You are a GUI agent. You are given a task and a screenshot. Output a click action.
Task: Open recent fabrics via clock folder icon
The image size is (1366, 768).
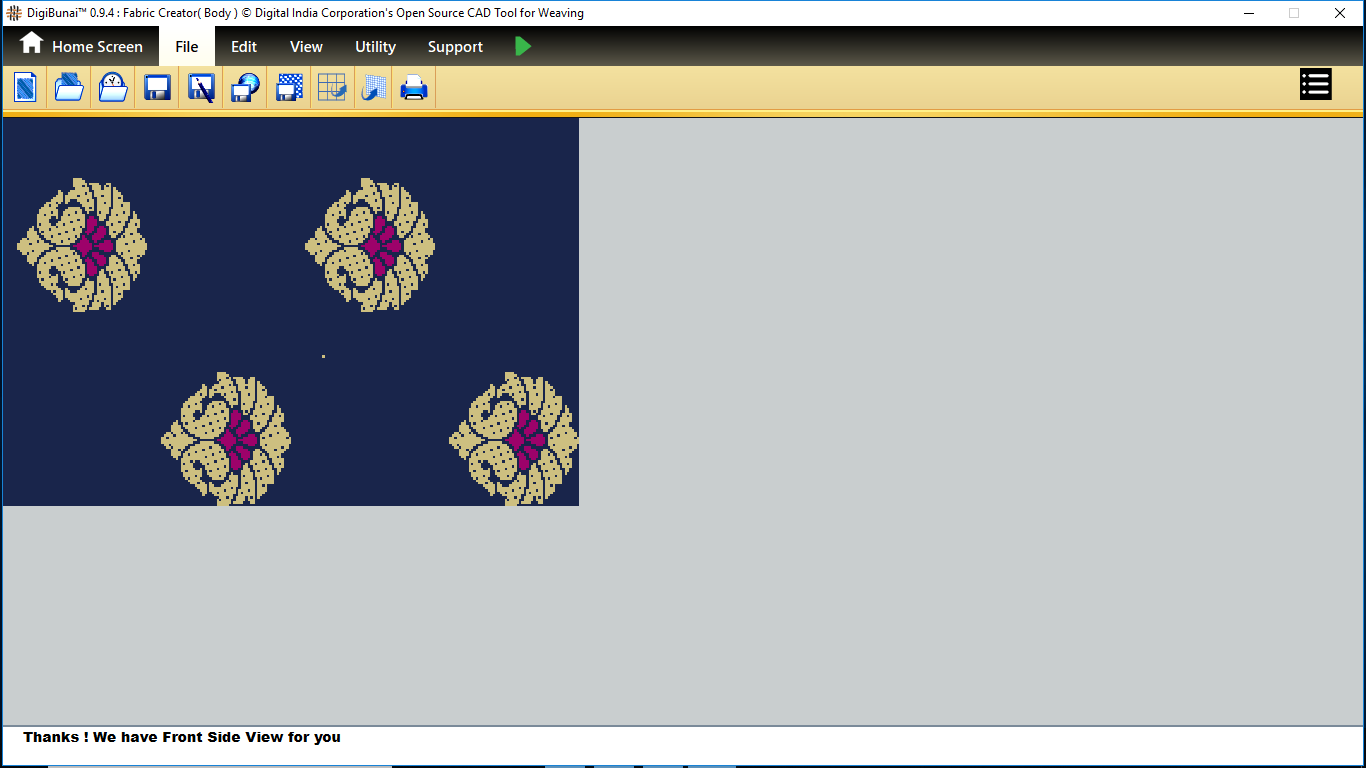[x=113, y=88]
